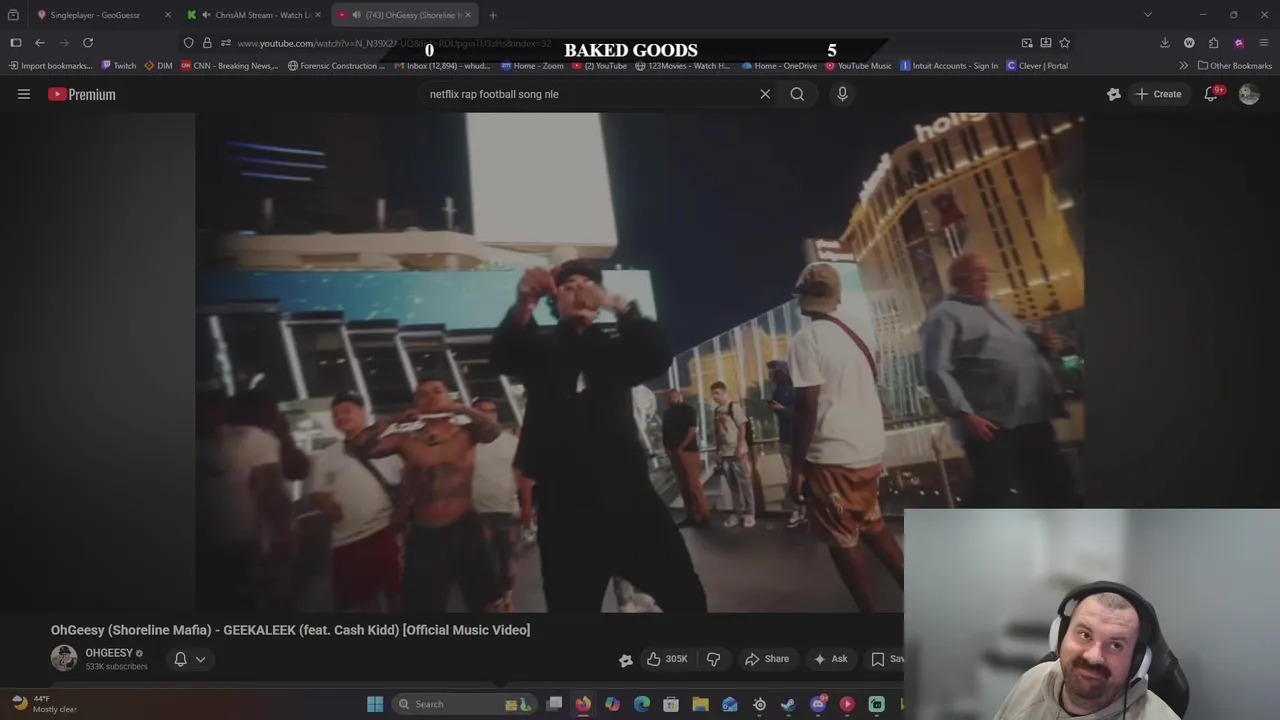
Task: Click the sparkle icon left of Create
Action: pos(1114,94)
